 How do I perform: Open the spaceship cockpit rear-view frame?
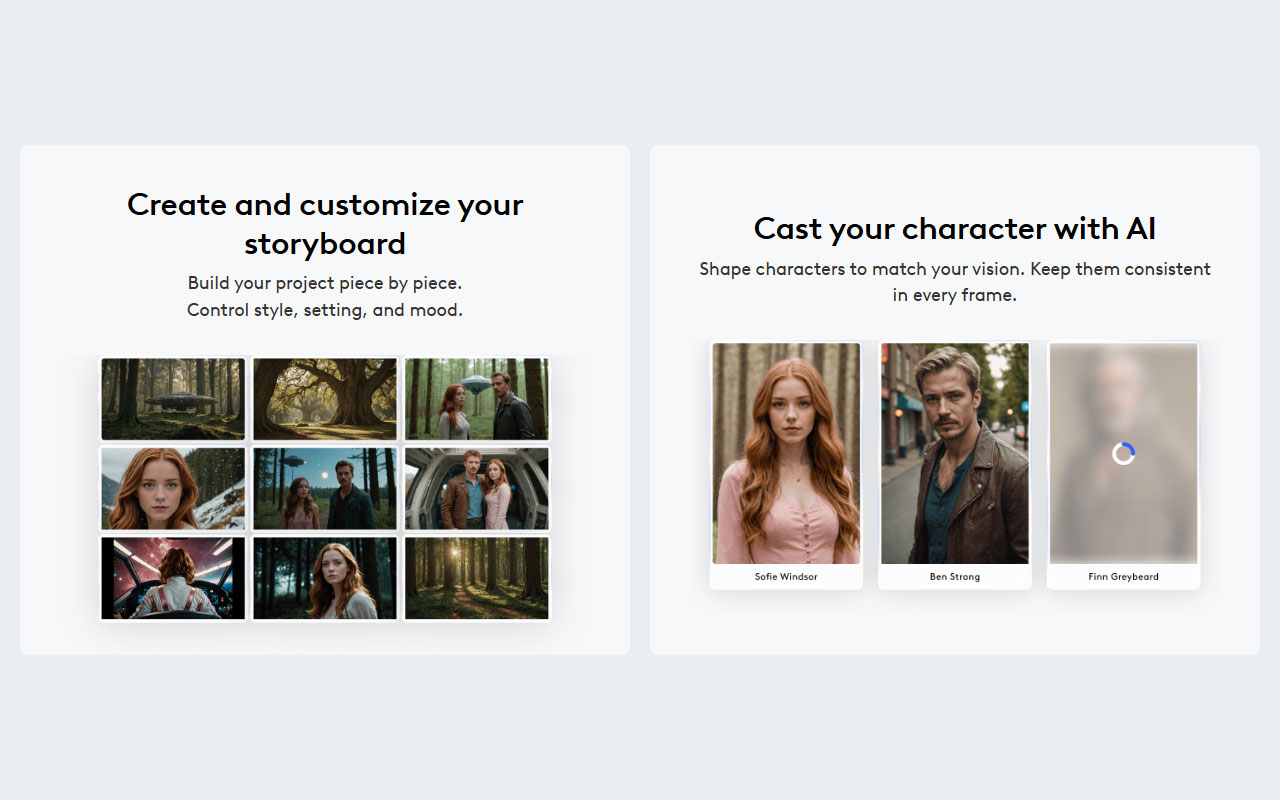(173, 578)
